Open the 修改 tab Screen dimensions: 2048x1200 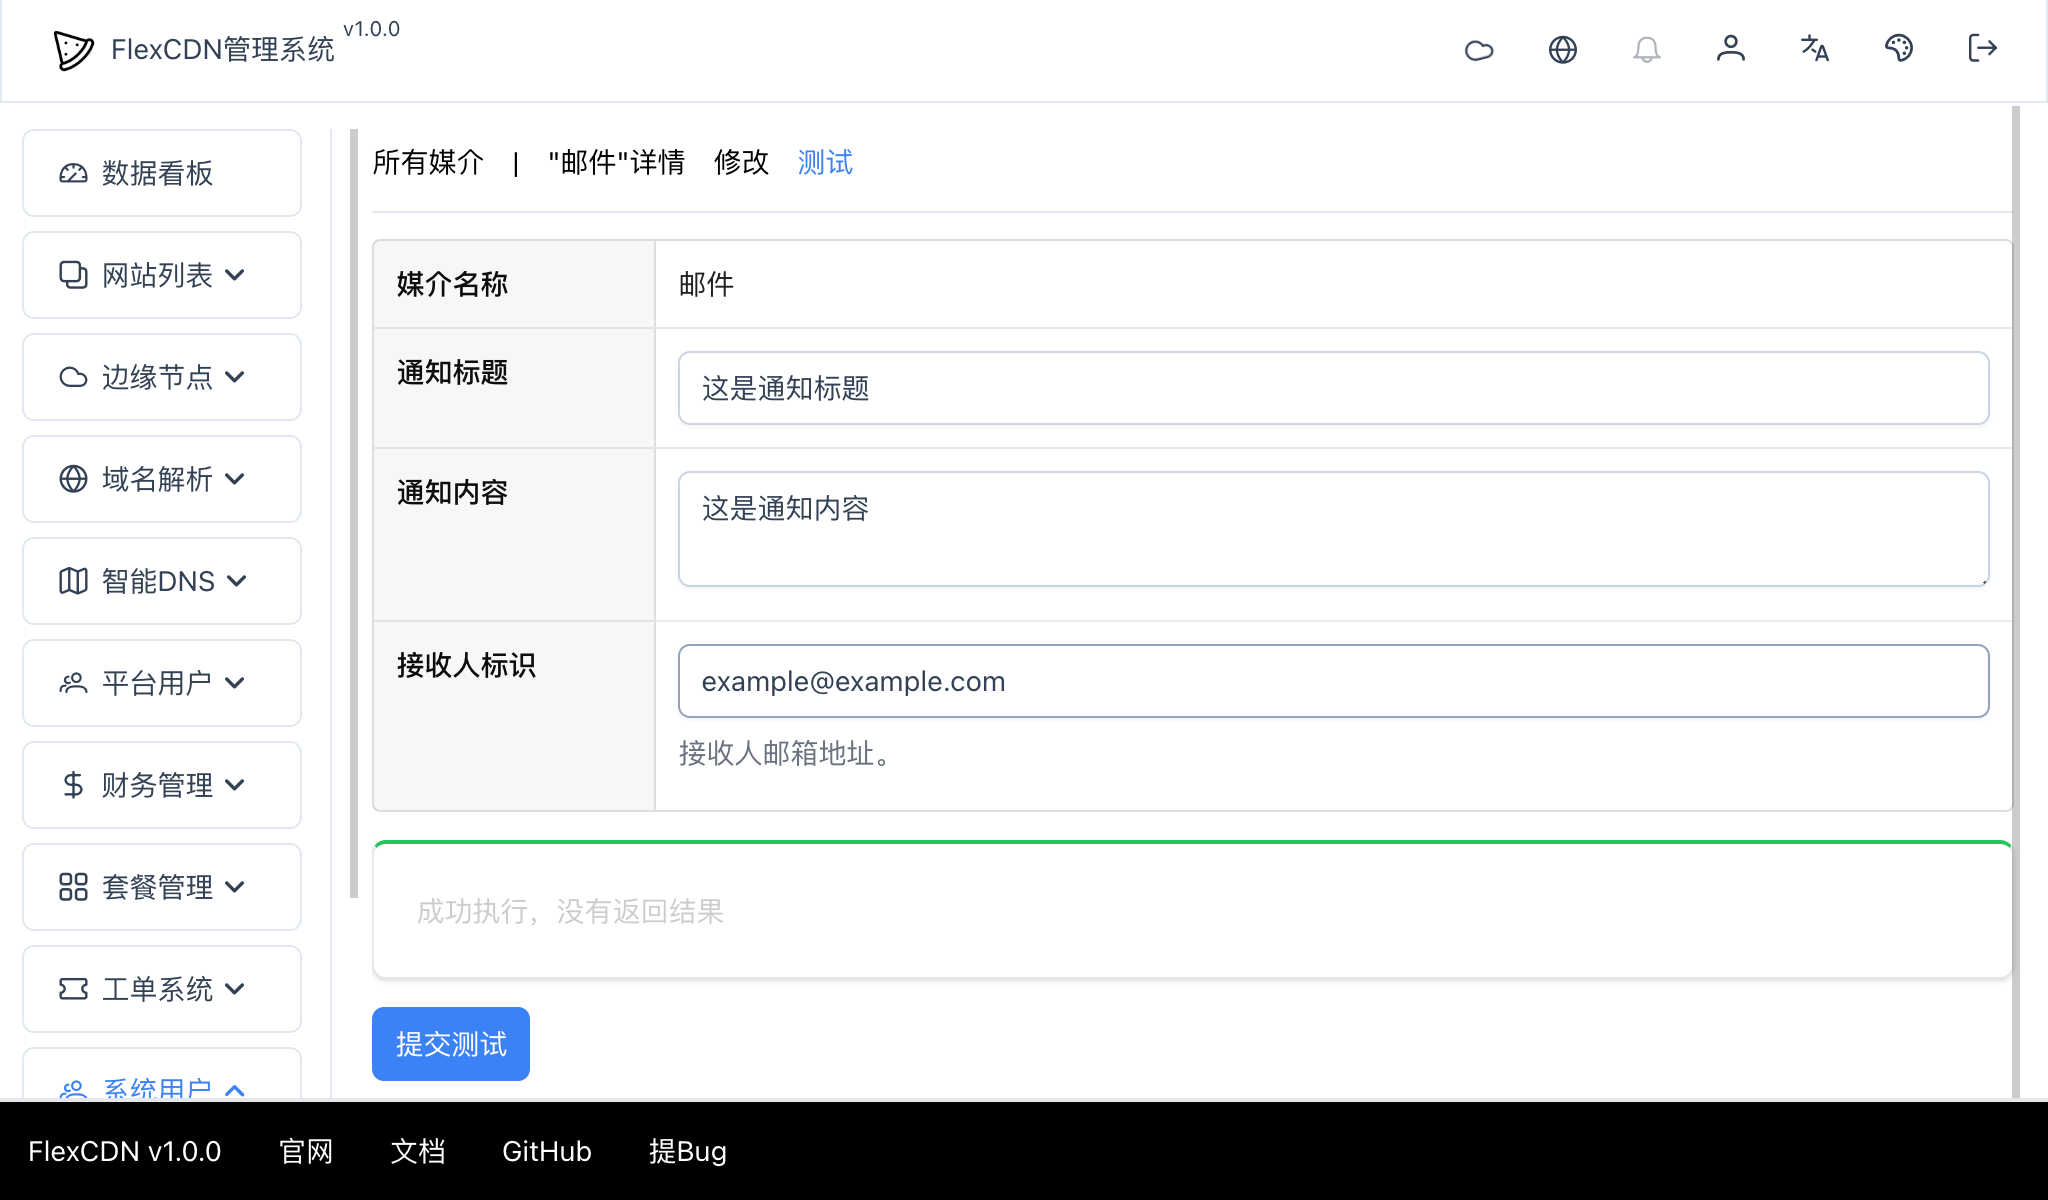[740, 162]
